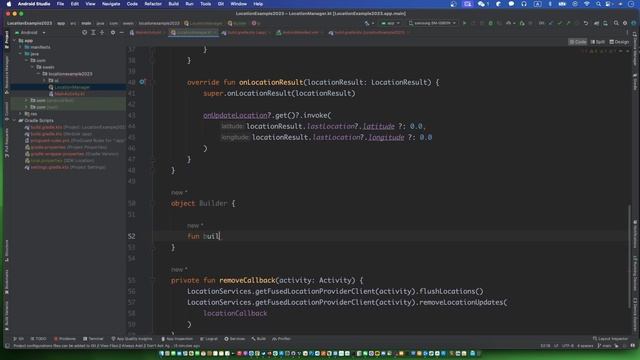Expand the manifests folder

click(20, 47)
